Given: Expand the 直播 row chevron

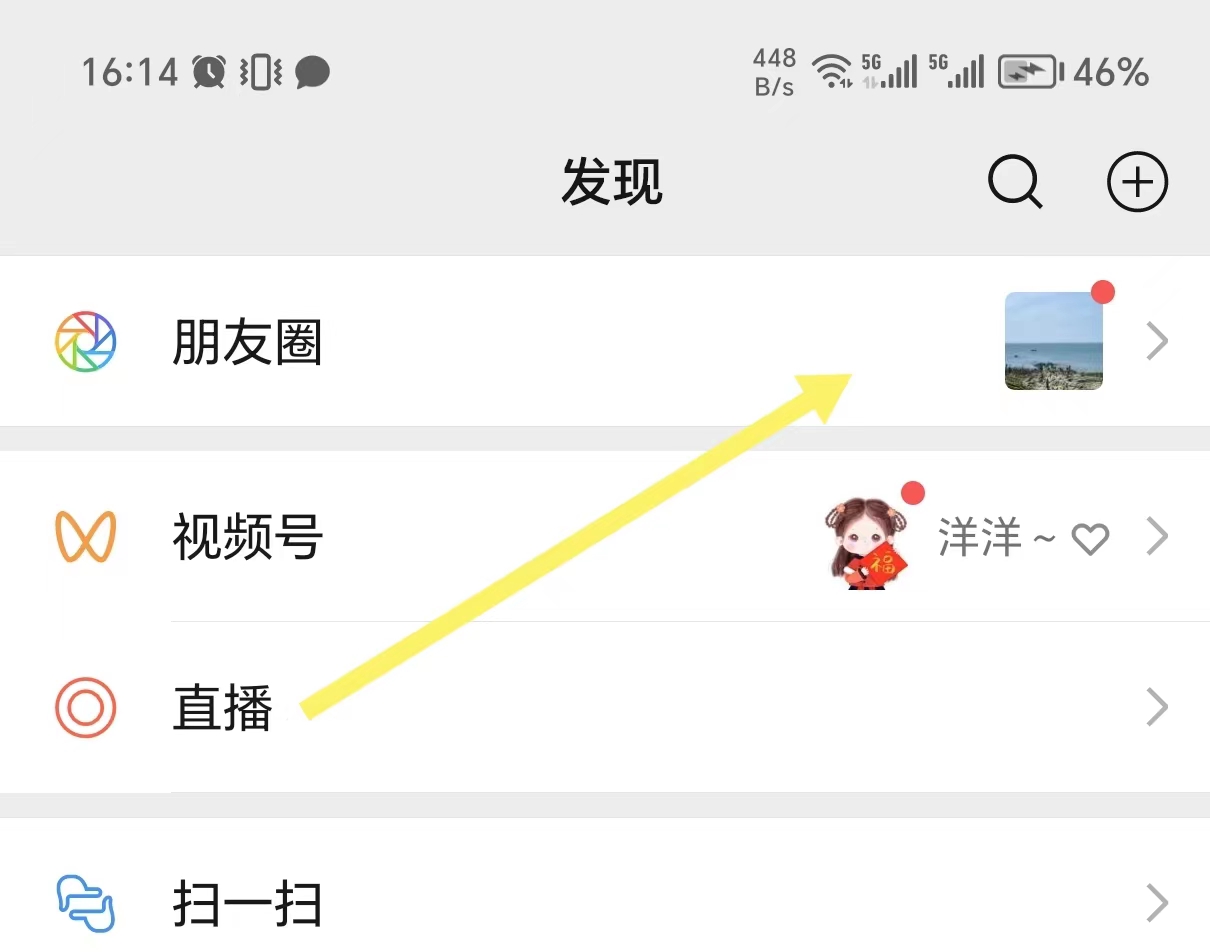Looking at the screenshot, I should point(1157,707).
